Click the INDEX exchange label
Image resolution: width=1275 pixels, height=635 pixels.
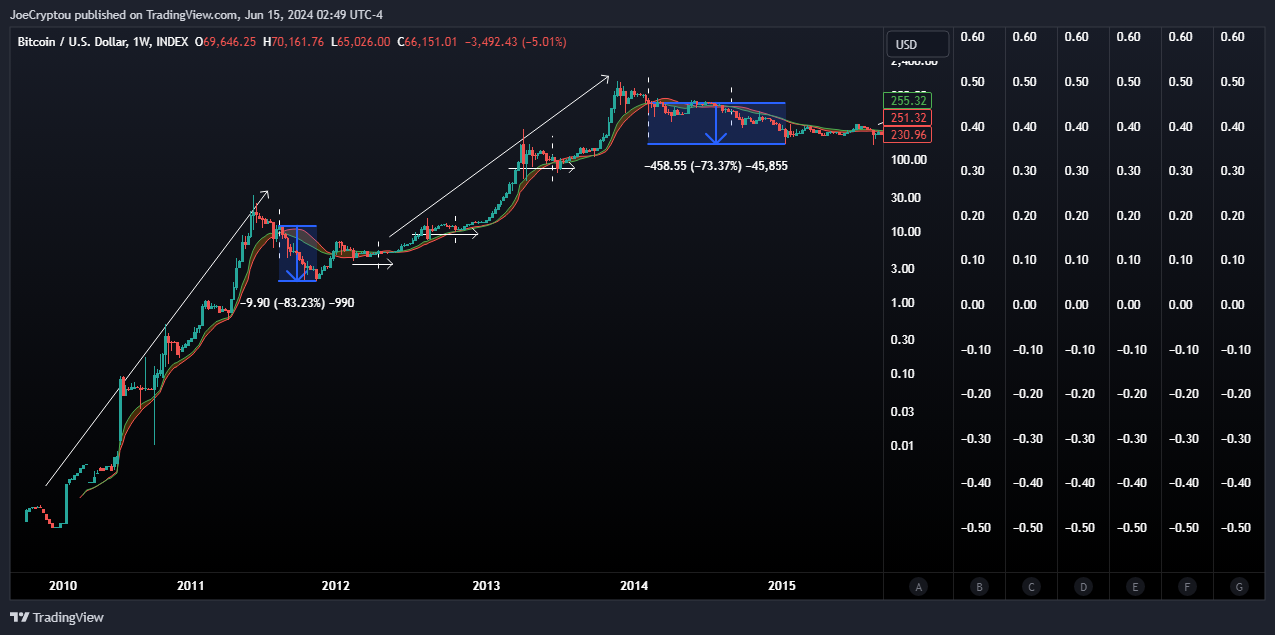tap(174, 42)
